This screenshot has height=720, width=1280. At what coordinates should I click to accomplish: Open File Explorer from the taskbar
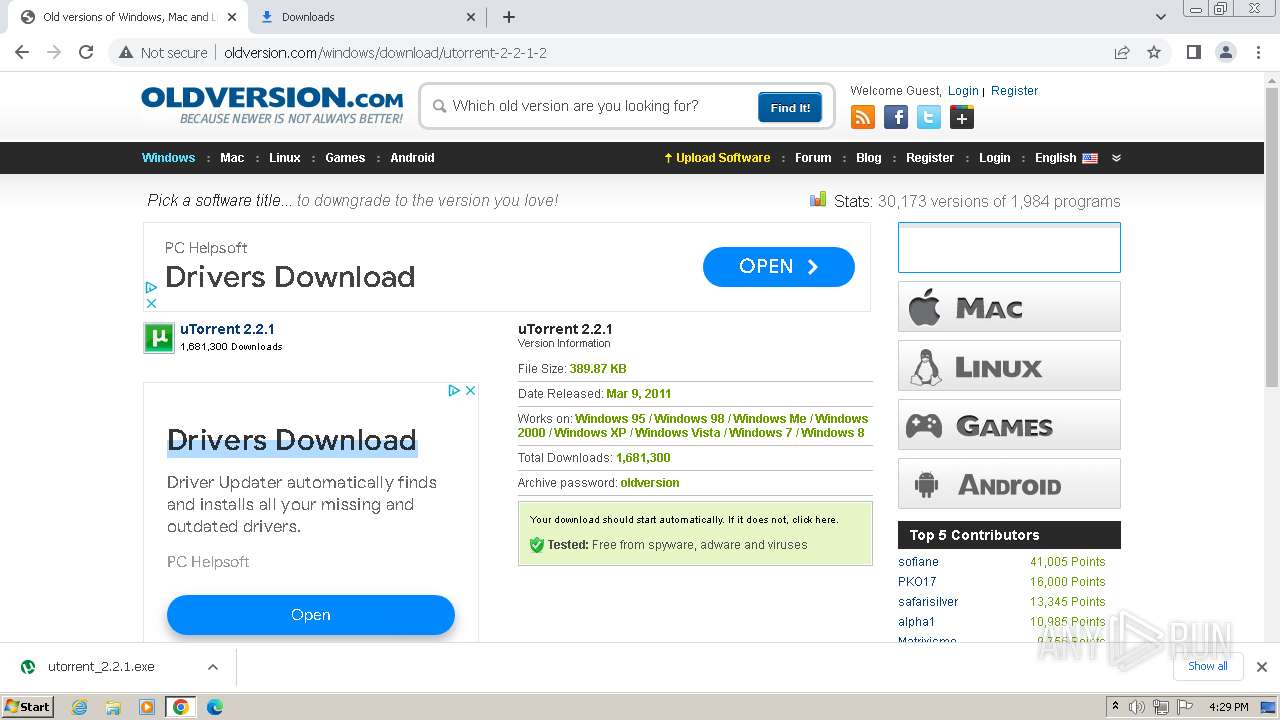click(x=113, y=707)
